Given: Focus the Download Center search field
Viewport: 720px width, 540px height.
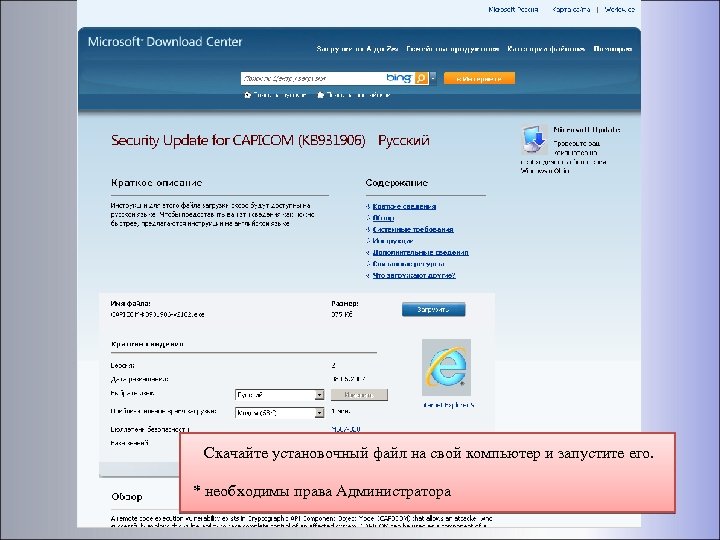Looking at the screenshot, I should tap(312, 79).
